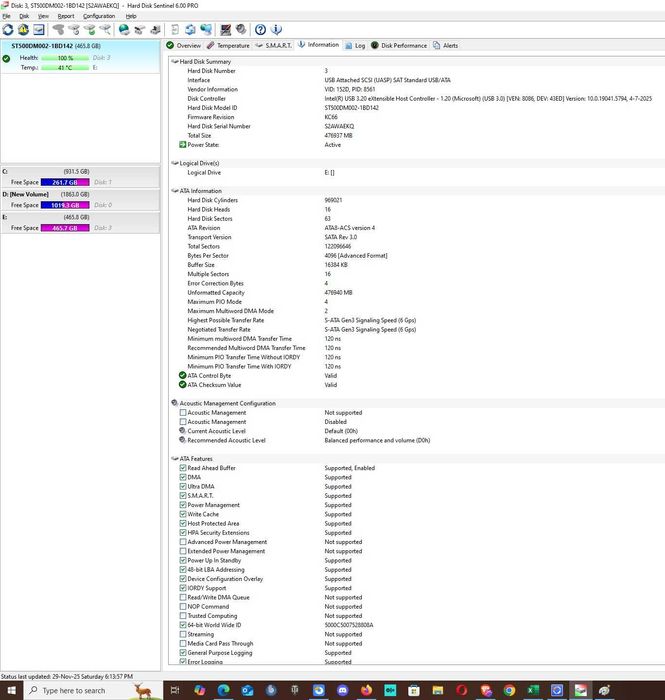Click the monitor with chart toolbar icon
The image size is (665, 700).
coord(225,30)
